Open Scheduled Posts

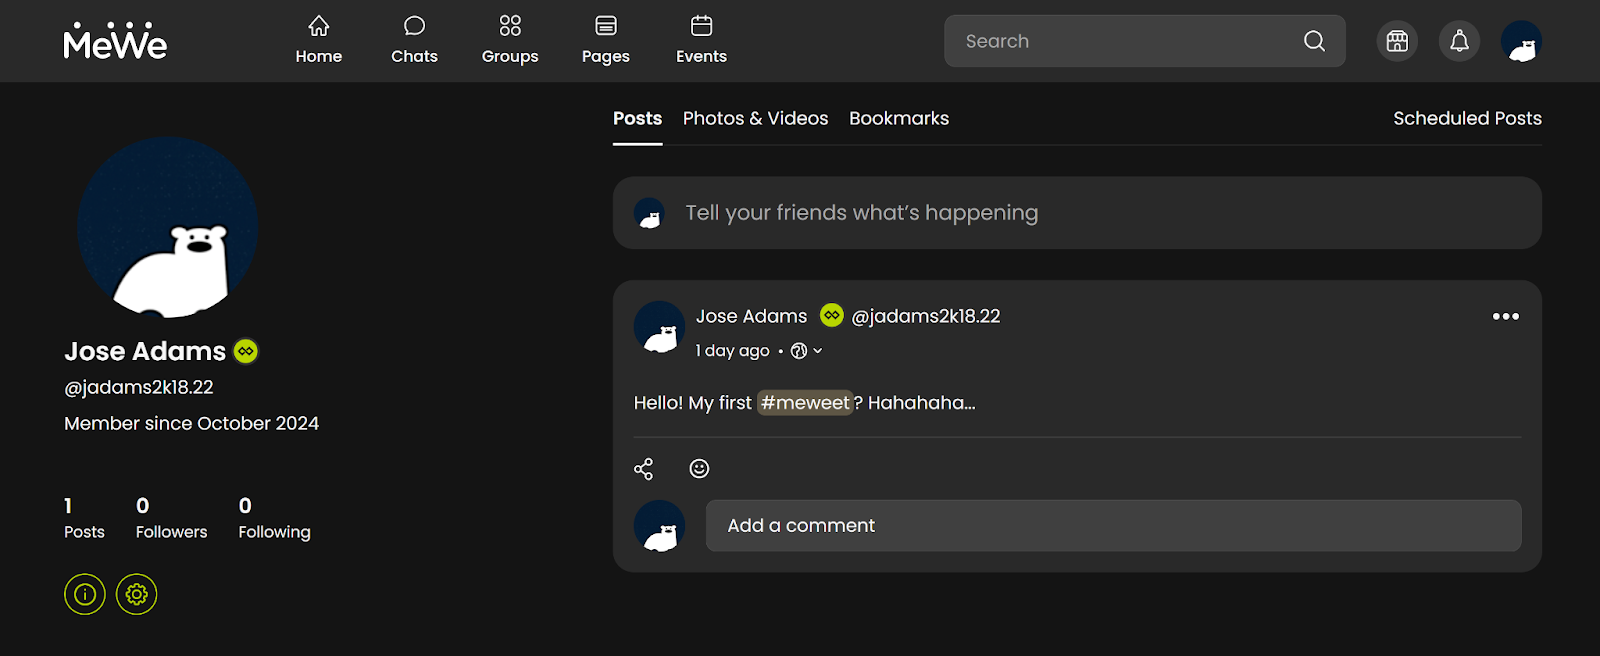(1467, 118)
